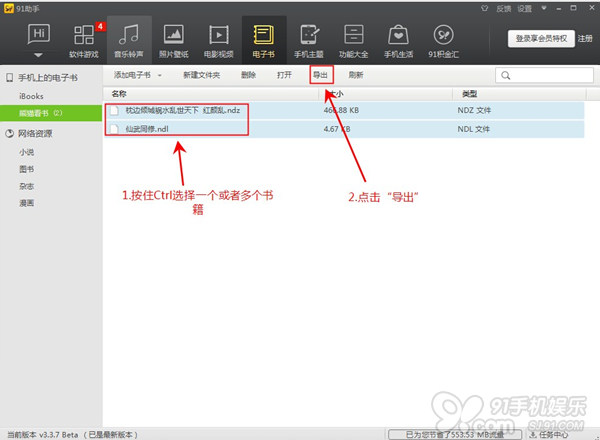
Task: Click the 刷新 refresh toolbar button
Action: point(356,75)
